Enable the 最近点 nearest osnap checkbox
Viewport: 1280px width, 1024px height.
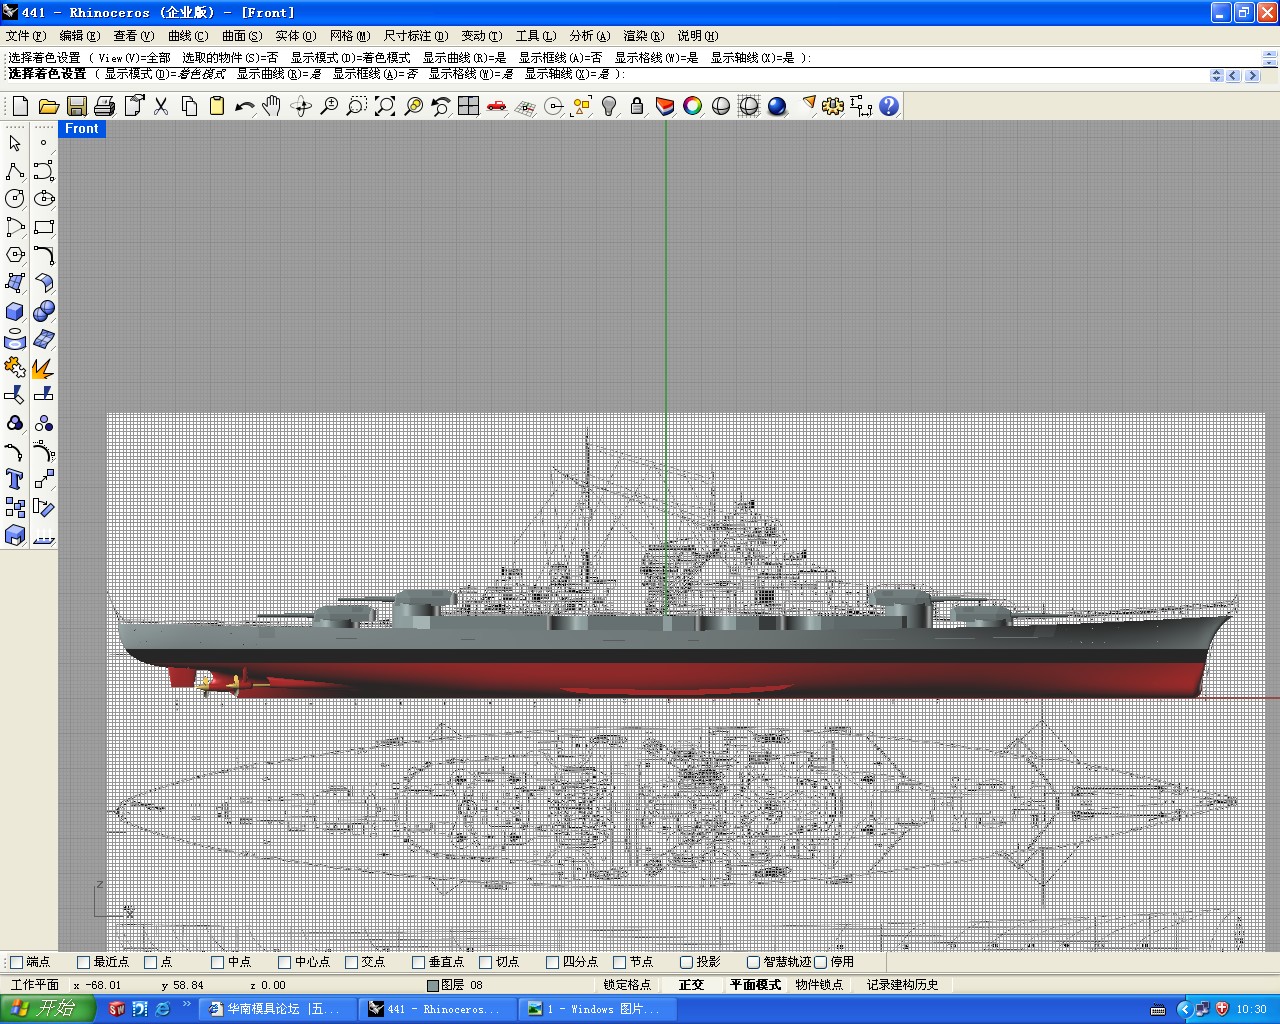(83, 962)
